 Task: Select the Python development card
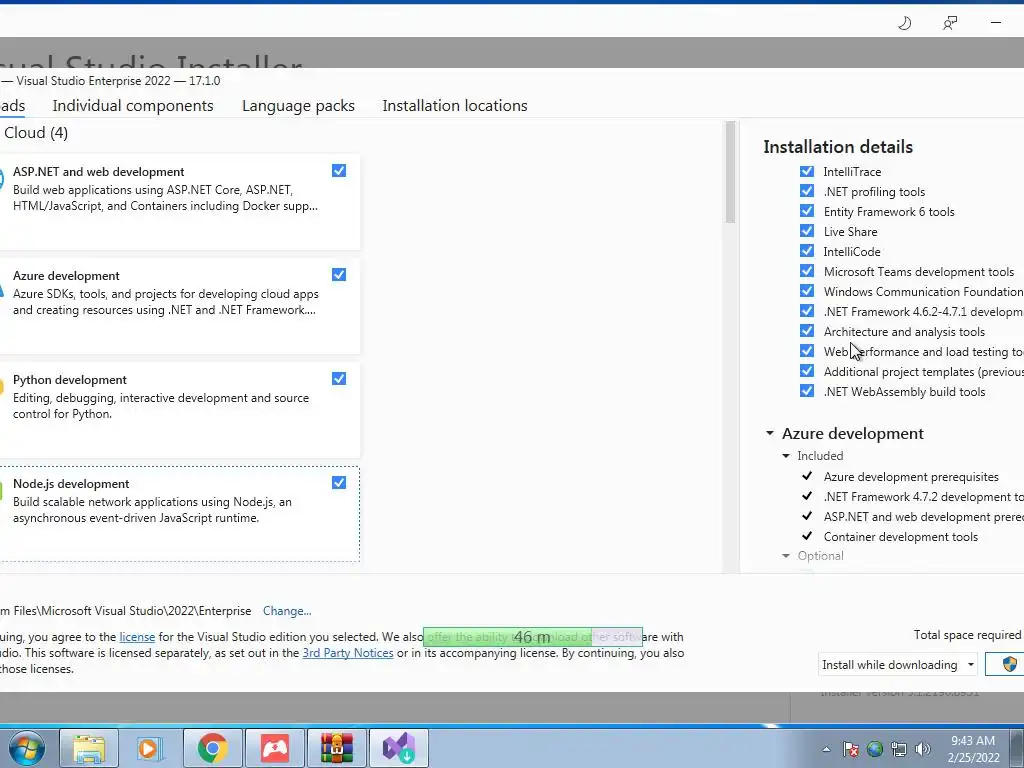click(180, 410)
